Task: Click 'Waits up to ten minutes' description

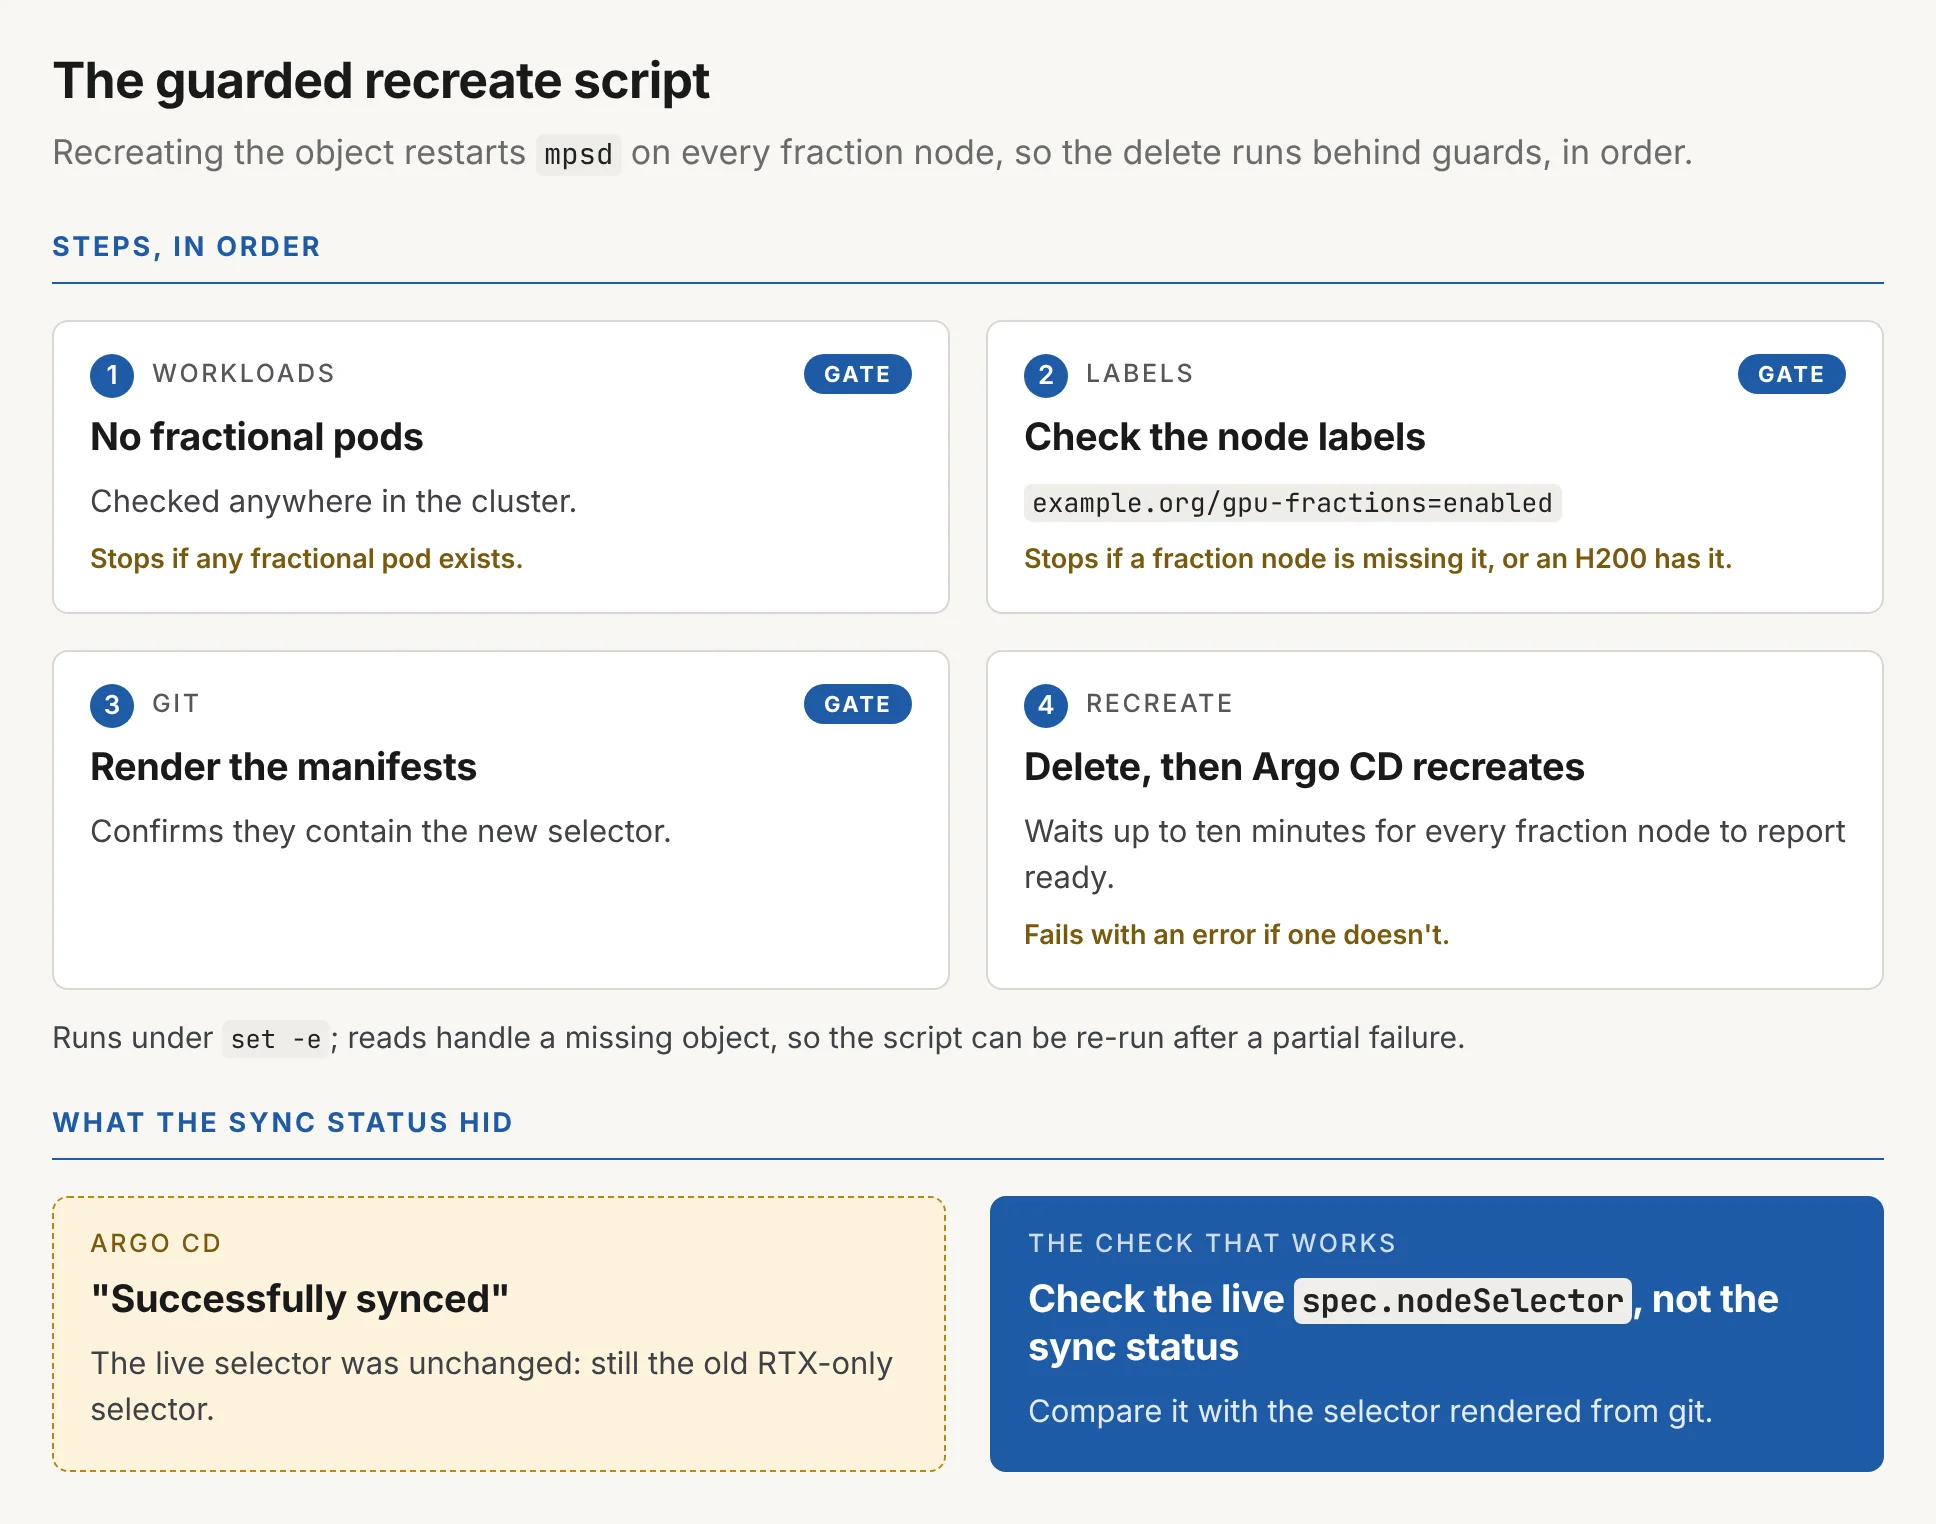Action: coord(1434,854)
